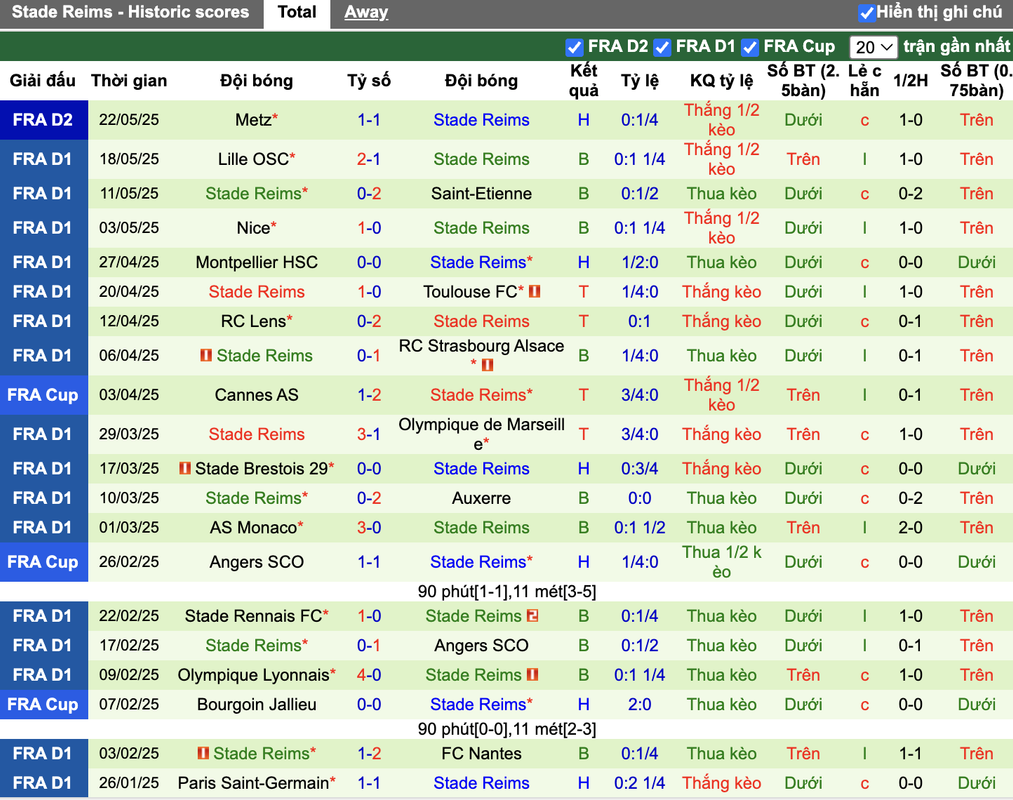Click the Thời gian column header
The height and width of the screenshot is (800, 1013).
tap(129, 81)
